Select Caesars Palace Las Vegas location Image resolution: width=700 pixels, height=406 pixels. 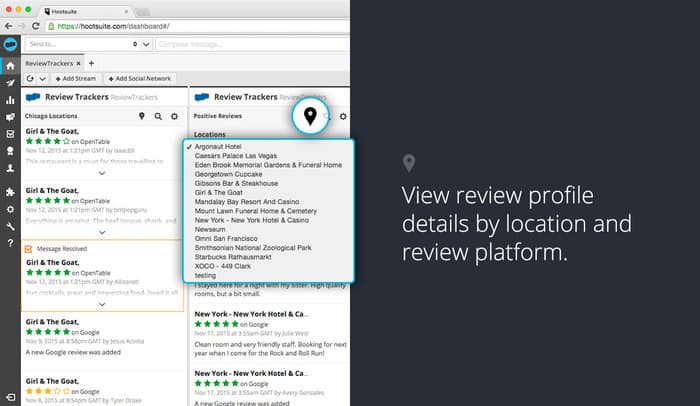(236, 156)
